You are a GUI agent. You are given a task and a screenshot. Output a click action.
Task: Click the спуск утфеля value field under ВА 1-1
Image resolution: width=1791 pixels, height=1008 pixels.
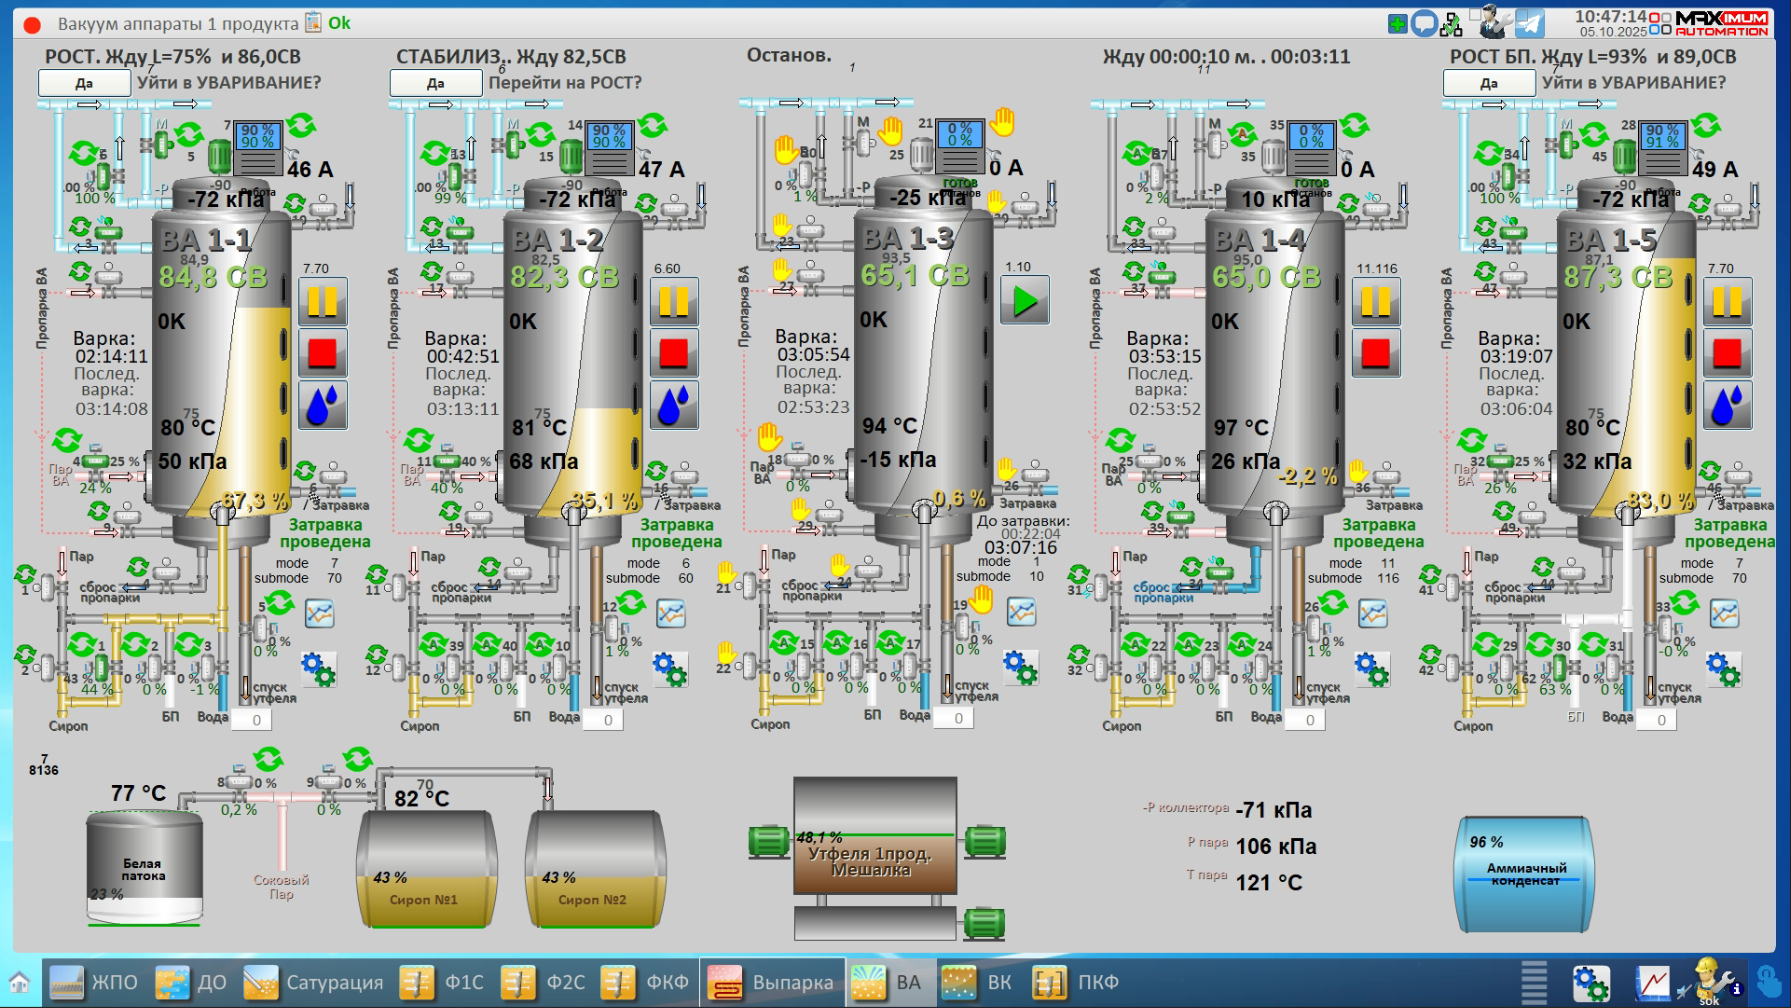coord(256,719)
